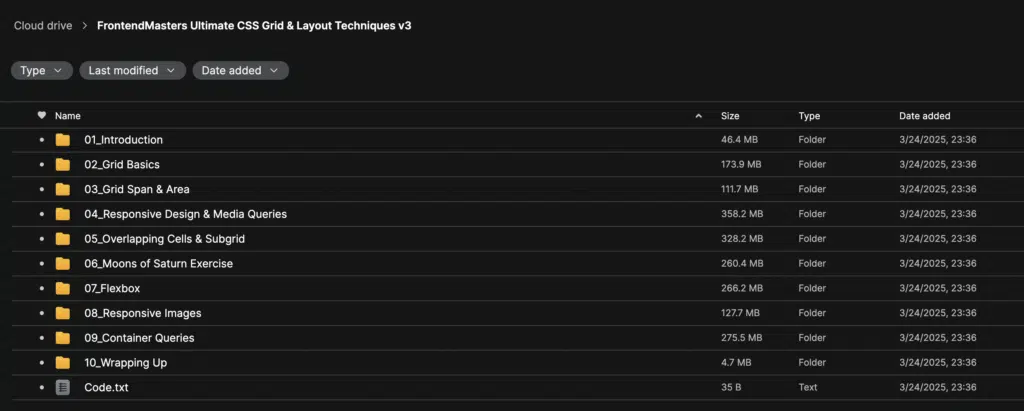Image resolution: width=1024 pixels, height=411 pixels.
Task: Click the 06_Moons of Saturn Exercise folder icon
Action: click(x=63, y=264)
